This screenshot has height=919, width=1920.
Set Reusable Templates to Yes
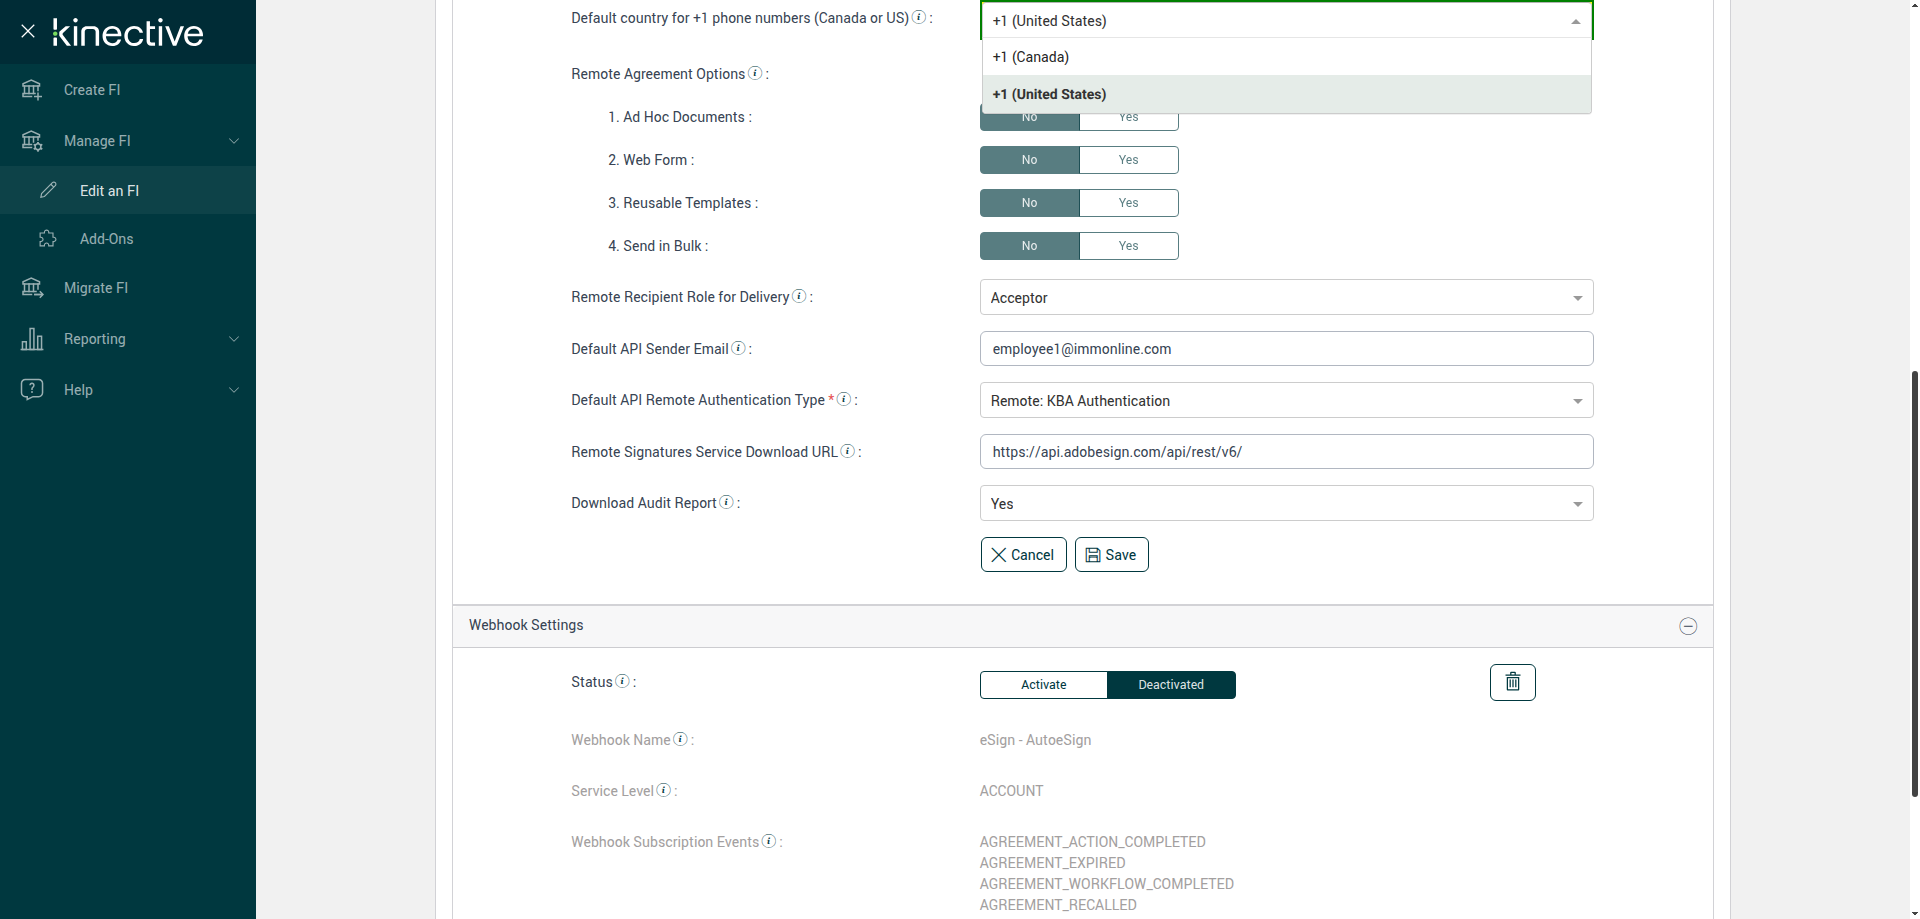[1129, 203]
